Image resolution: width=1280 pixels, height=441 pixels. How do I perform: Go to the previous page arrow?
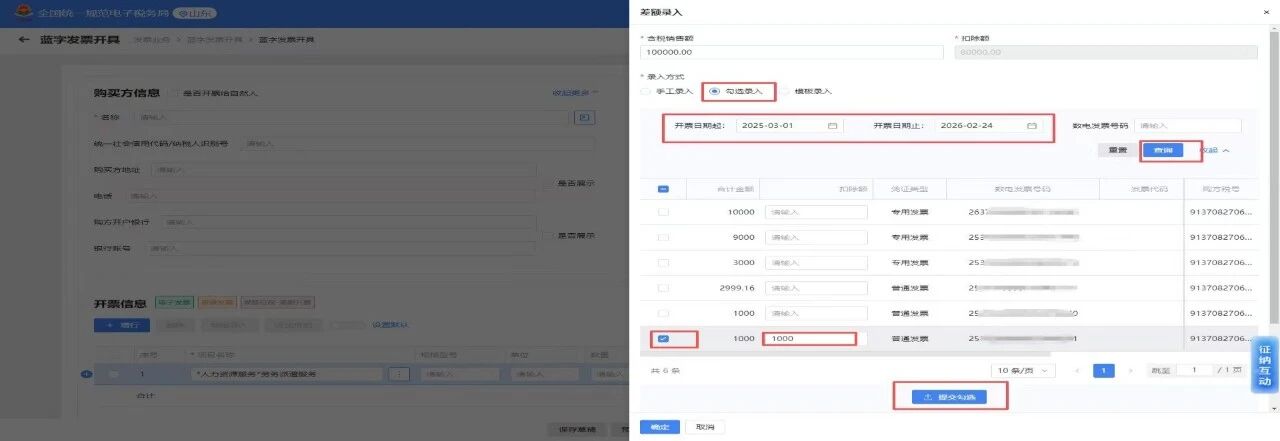(1077, 370)
